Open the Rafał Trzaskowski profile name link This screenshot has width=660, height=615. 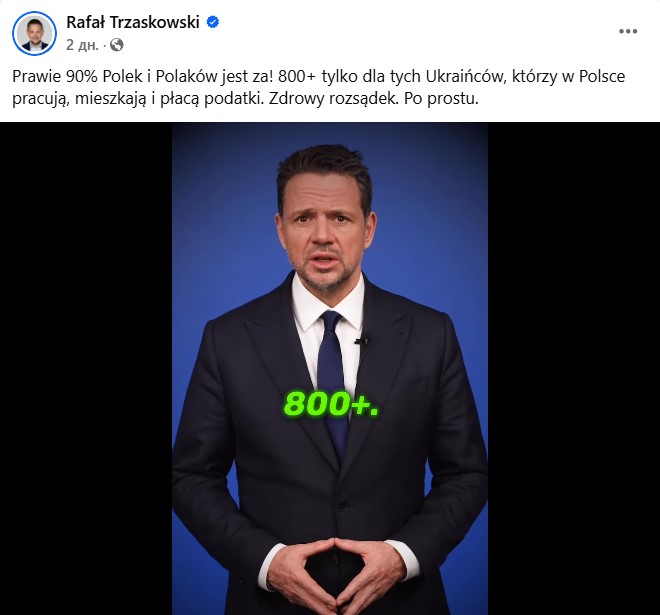click(x=133, y=22)
